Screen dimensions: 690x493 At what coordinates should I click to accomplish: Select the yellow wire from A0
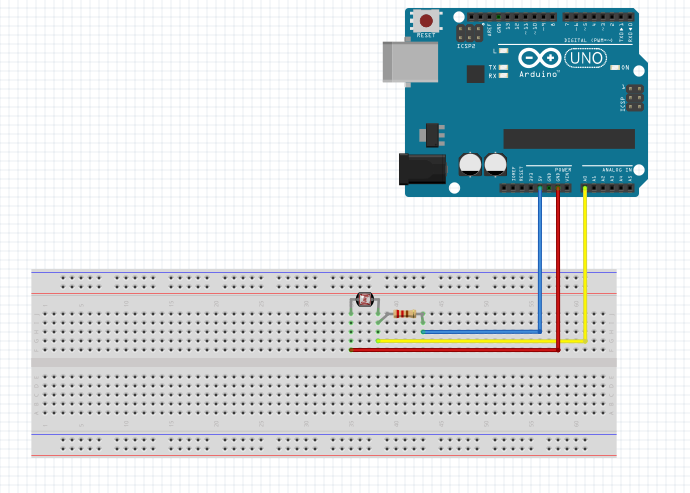coord(585,264)
